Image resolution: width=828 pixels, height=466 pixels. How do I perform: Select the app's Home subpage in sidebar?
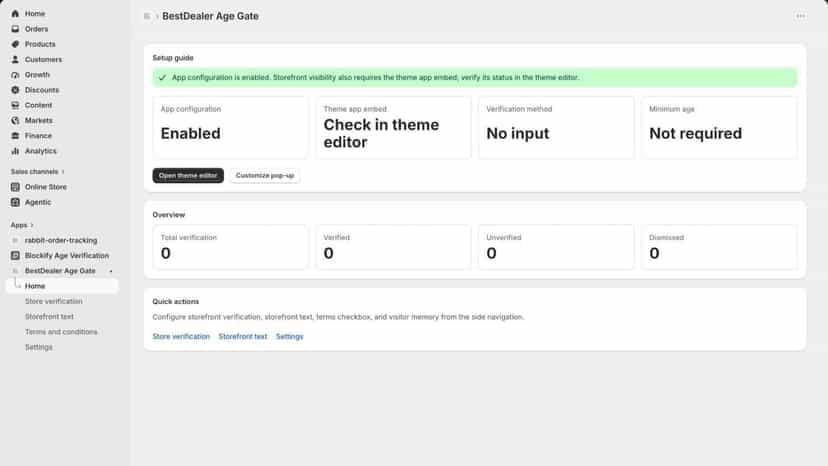click(62, 286)
